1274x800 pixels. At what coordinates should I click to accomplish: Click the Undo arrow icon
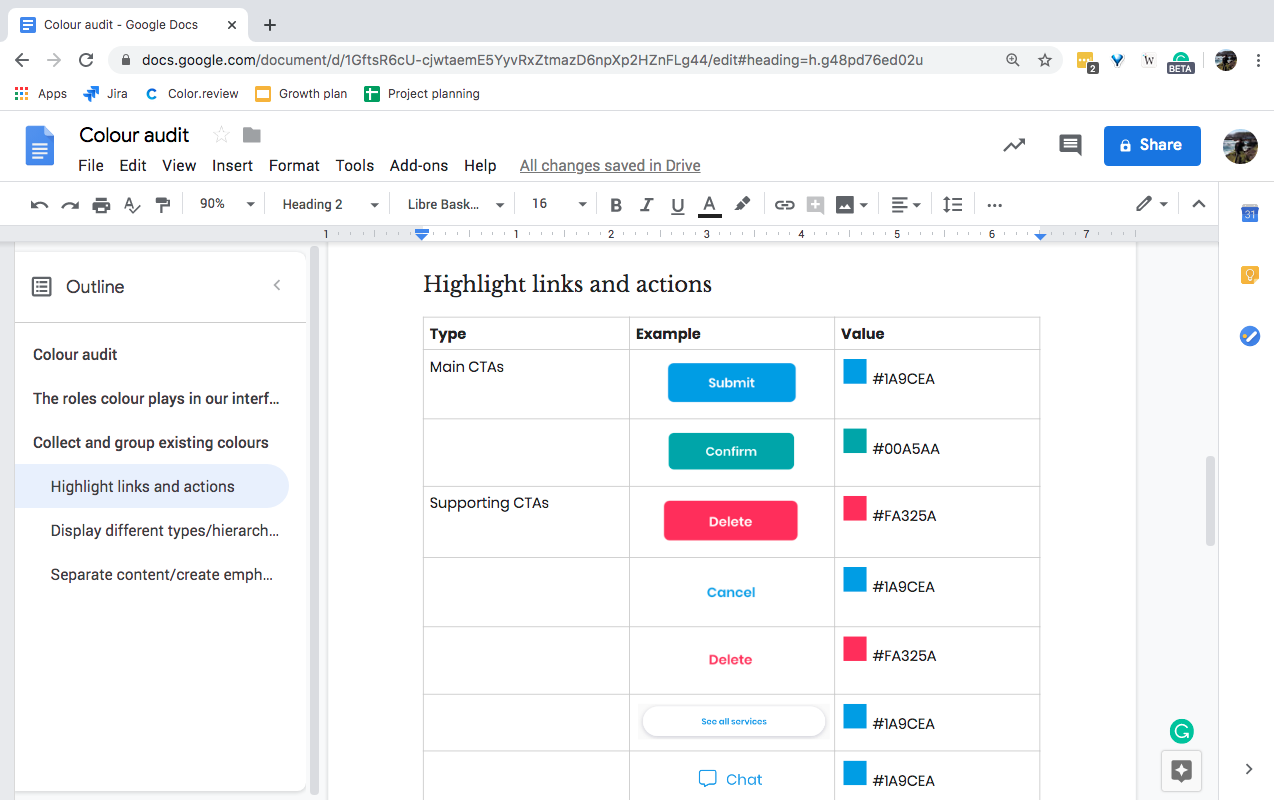pyautogui.click(x=39, y=204)
